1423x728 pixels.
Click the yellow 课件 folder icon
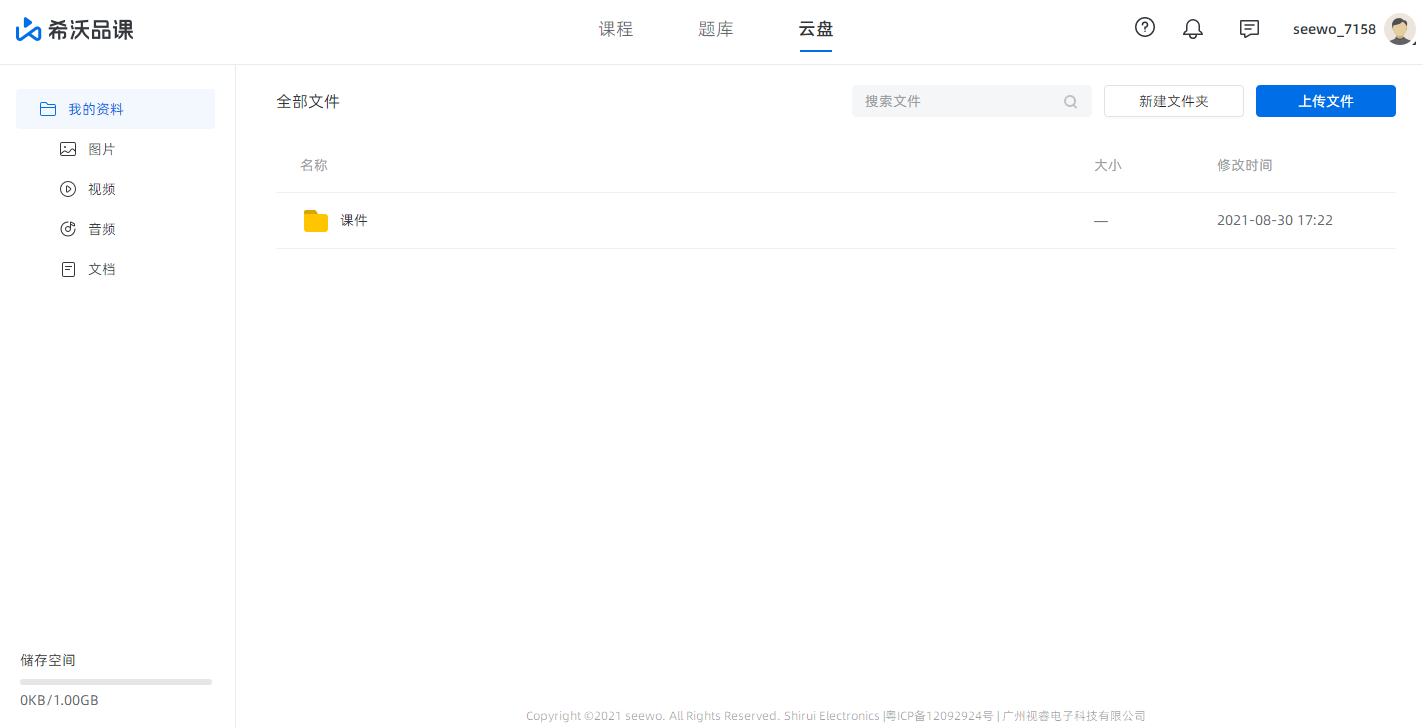316,220
